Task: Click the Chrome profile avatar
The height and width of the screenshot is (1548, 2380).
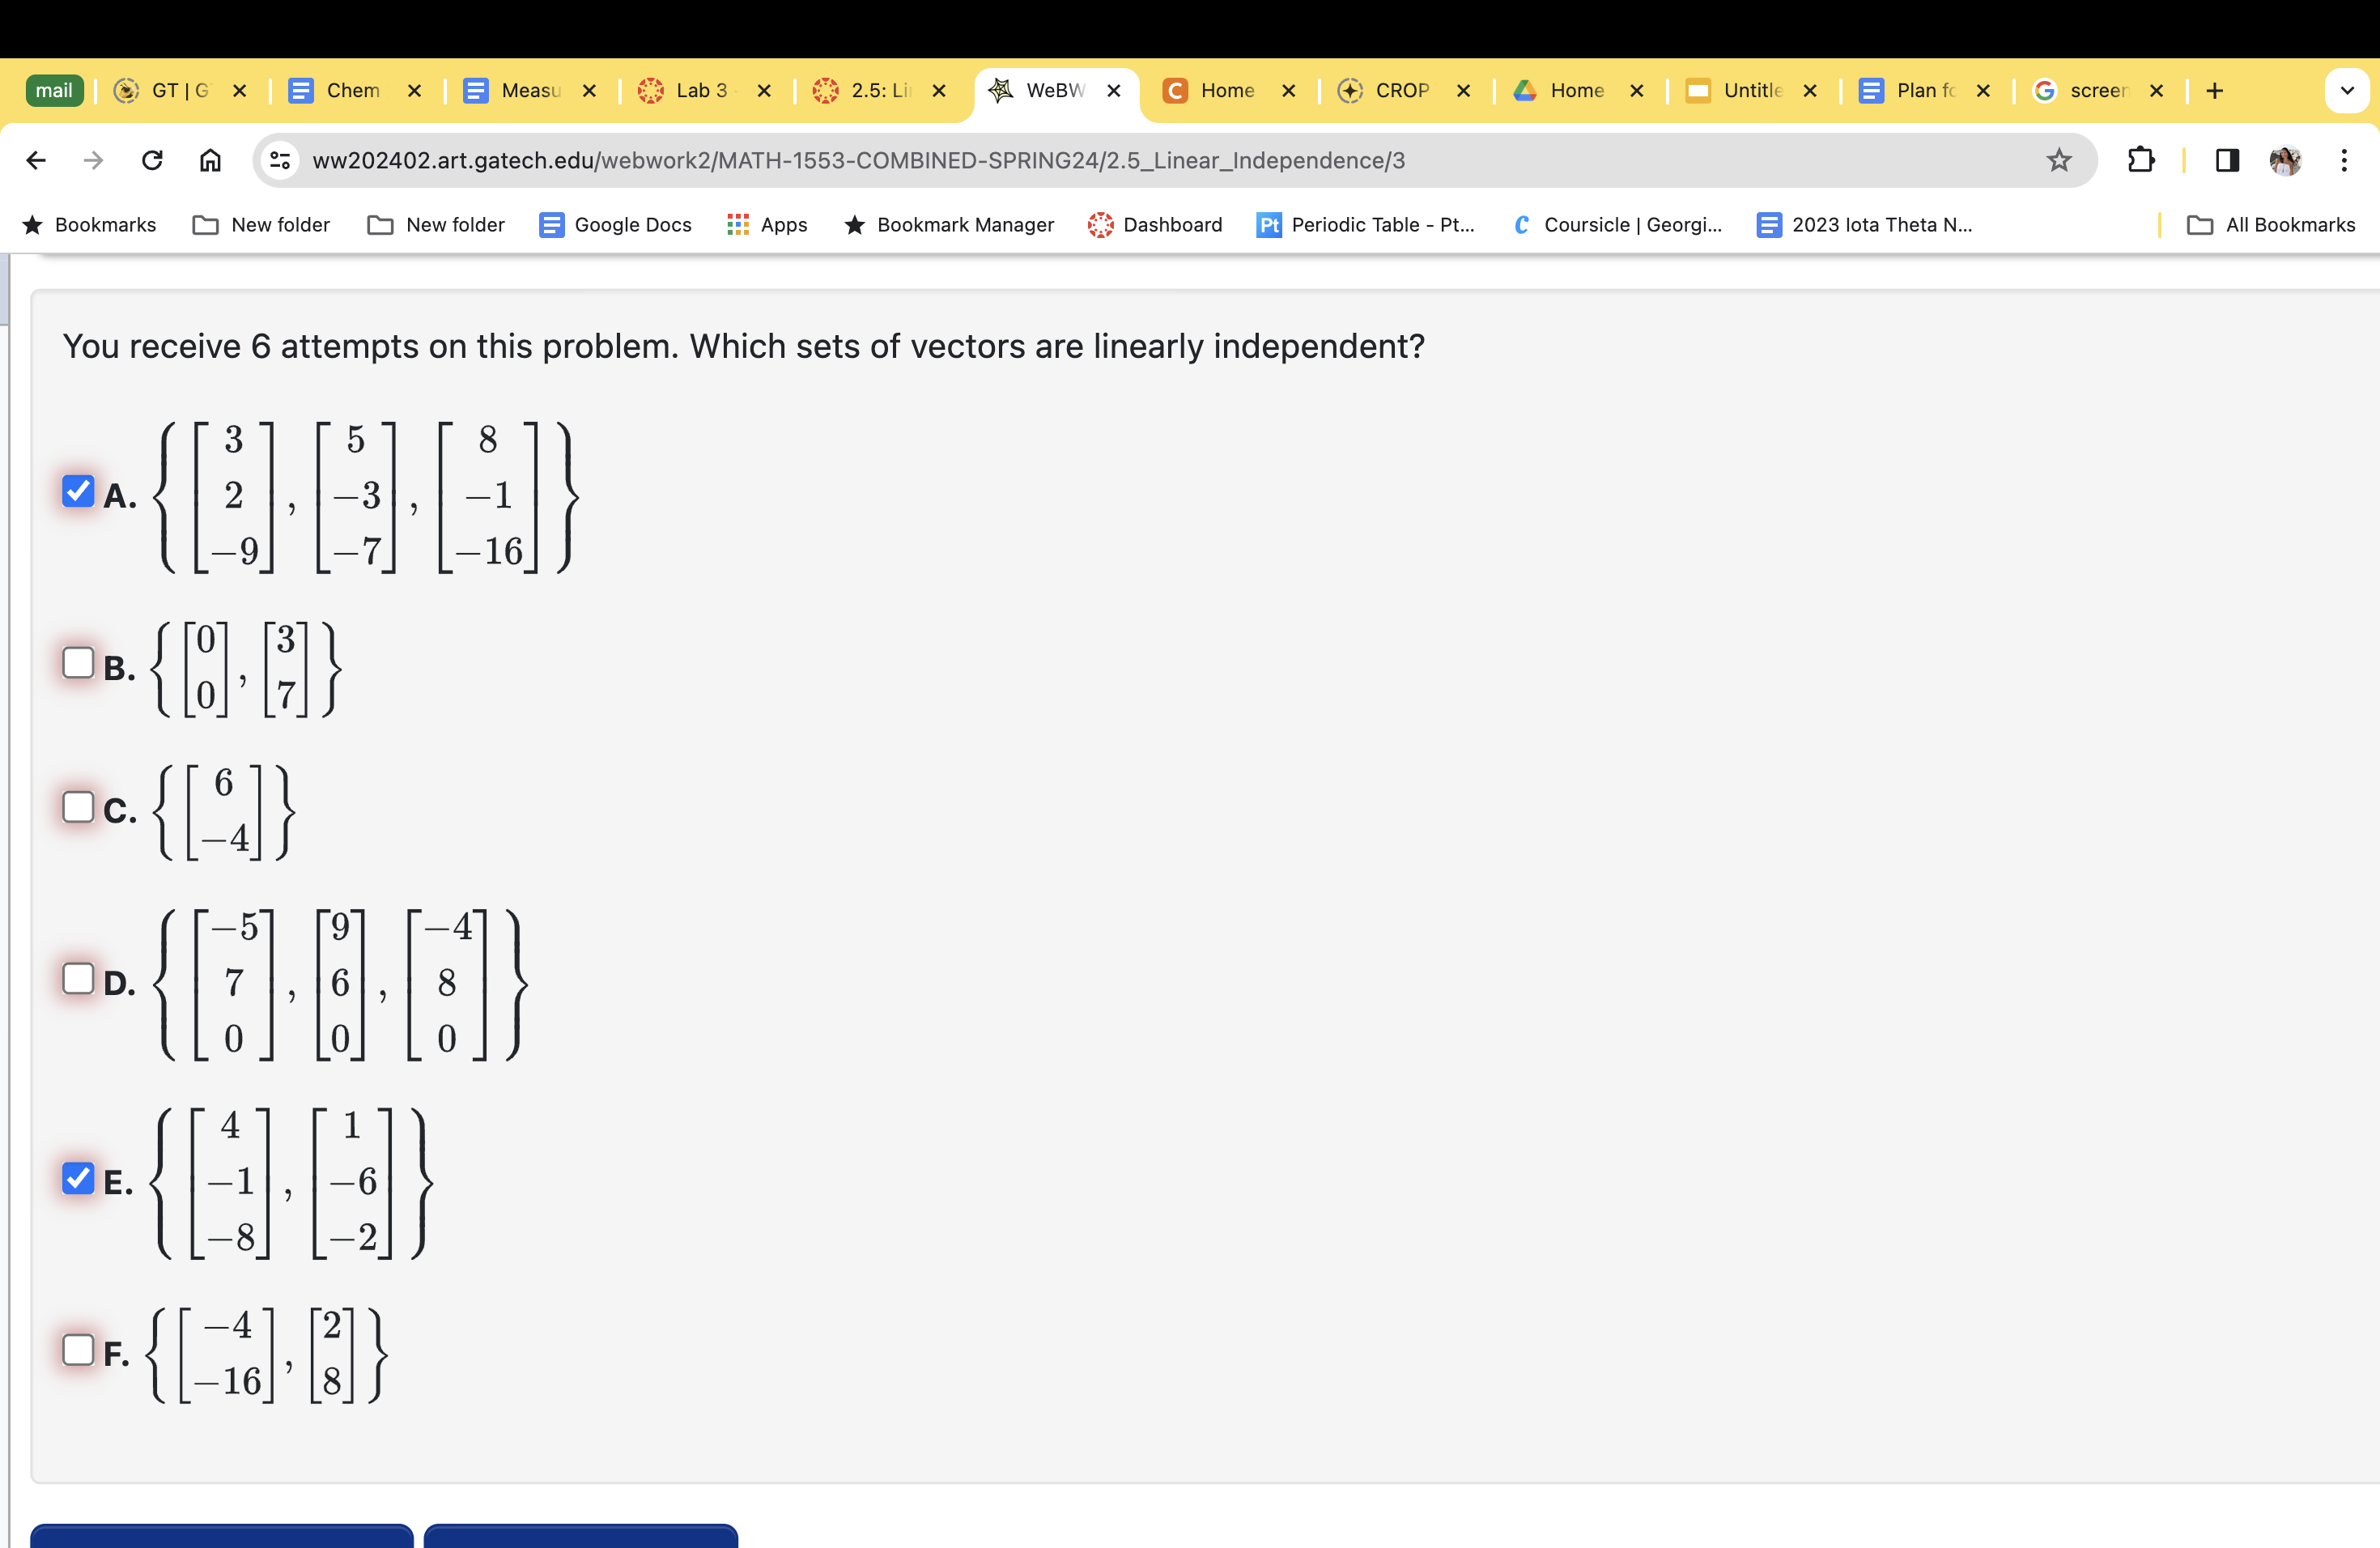Action: pyautogui.click(x=2286, y=160)
